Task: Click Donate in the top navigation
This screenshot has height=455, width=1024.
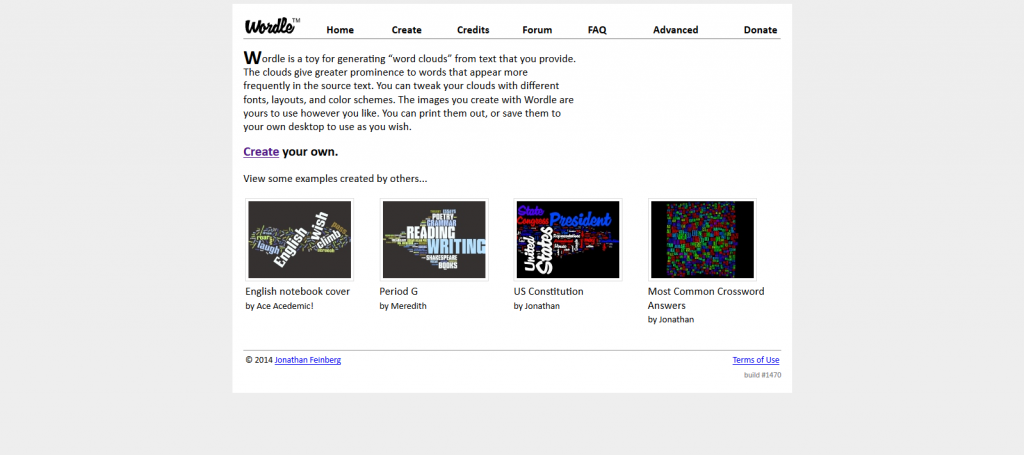Action: (x=760, y=30)
